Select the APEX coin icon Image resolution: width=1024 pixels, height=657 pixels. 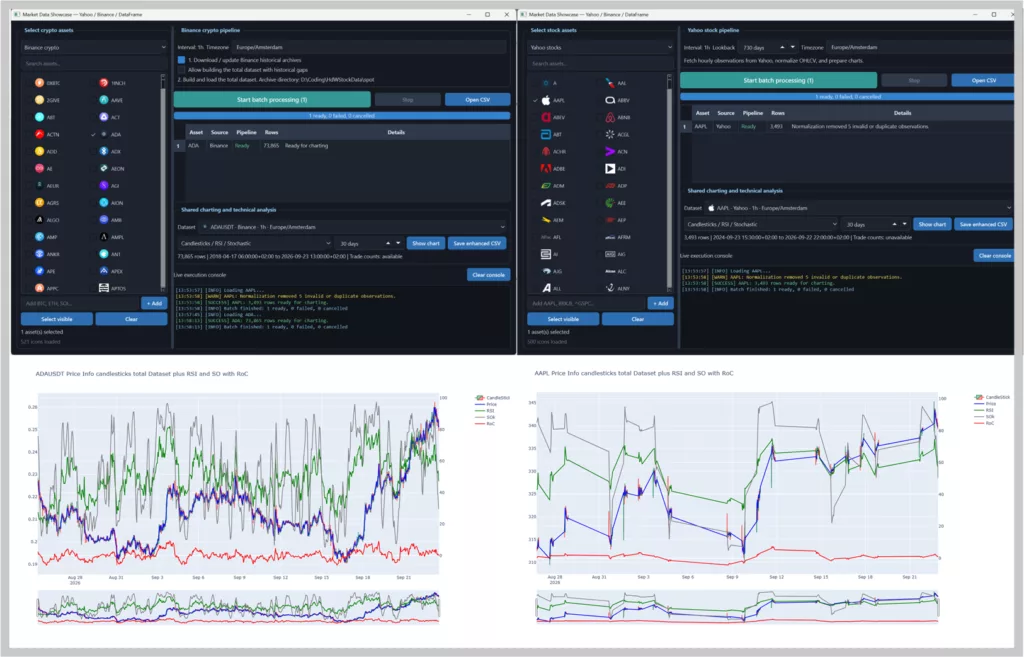103,270
